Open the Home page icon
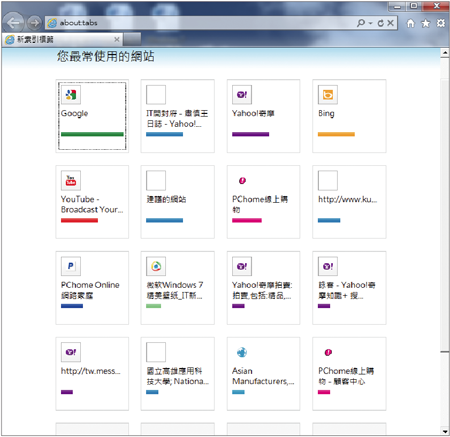The width and height of the screenshot is (450, 437). (x=411, y=23)
